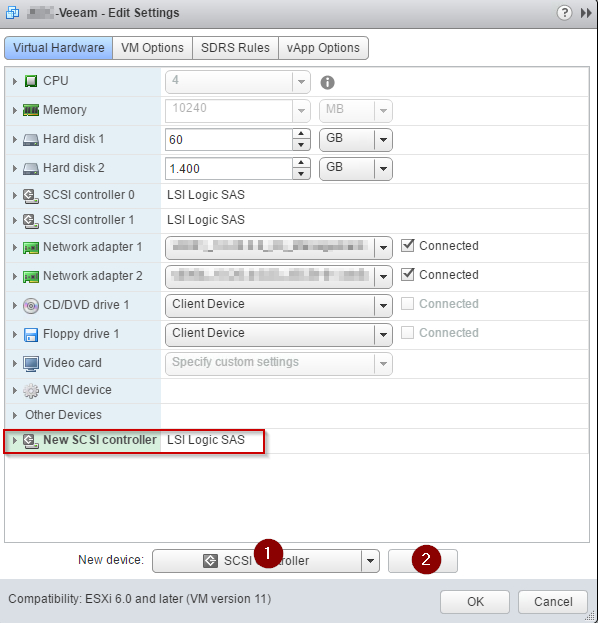Click the help question mark icon

pyautogui.click(x=564, y=13)
